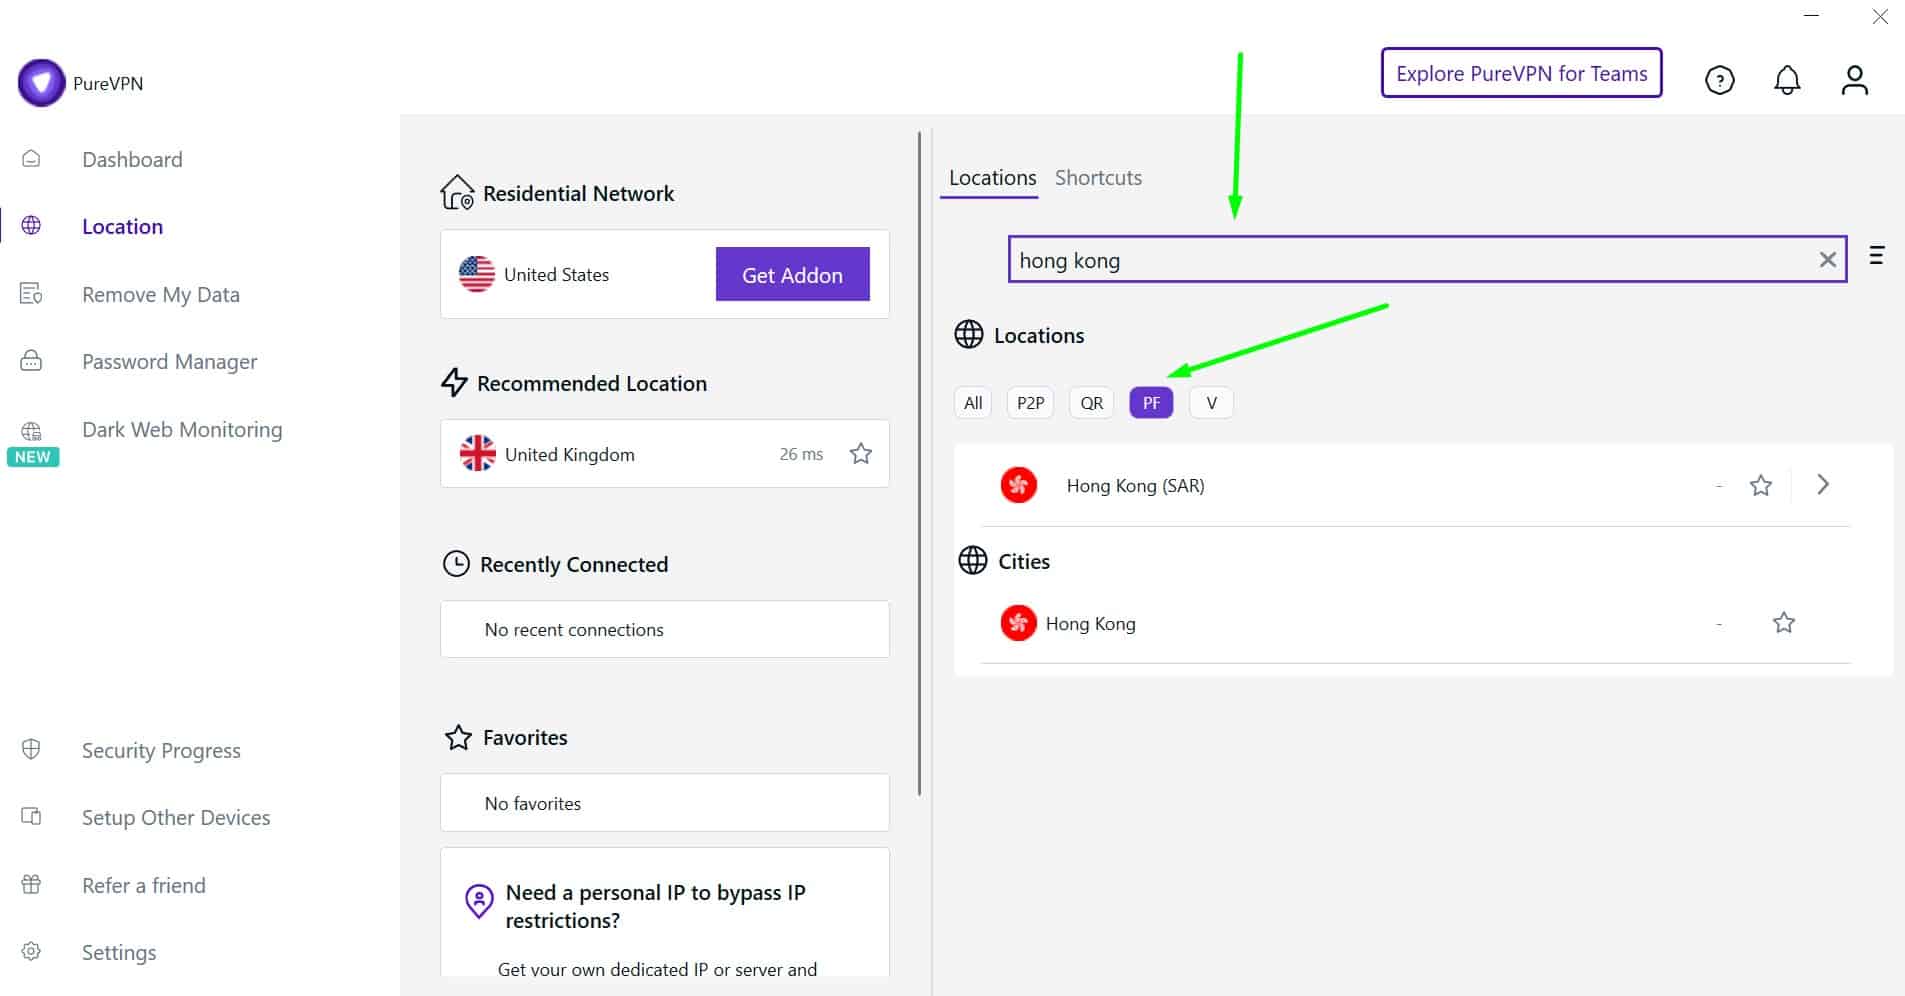
Task: Toggle the PF port forwarding filter
Action: [1151, 403]
